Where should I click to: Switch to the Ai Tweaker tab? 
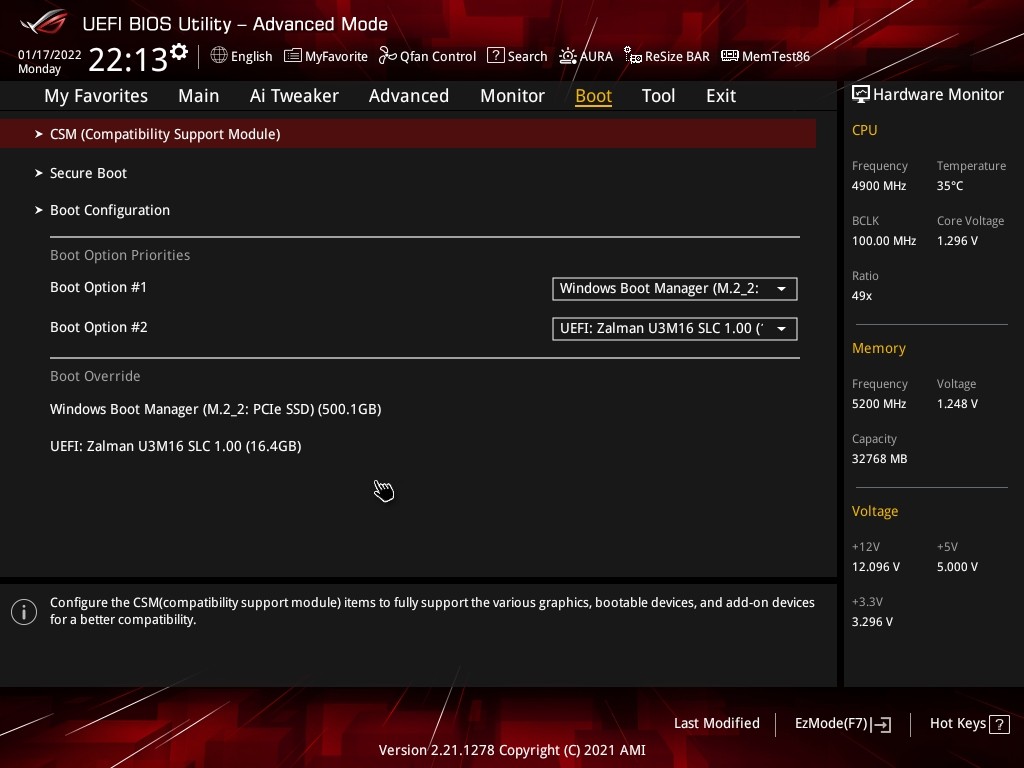294,96
